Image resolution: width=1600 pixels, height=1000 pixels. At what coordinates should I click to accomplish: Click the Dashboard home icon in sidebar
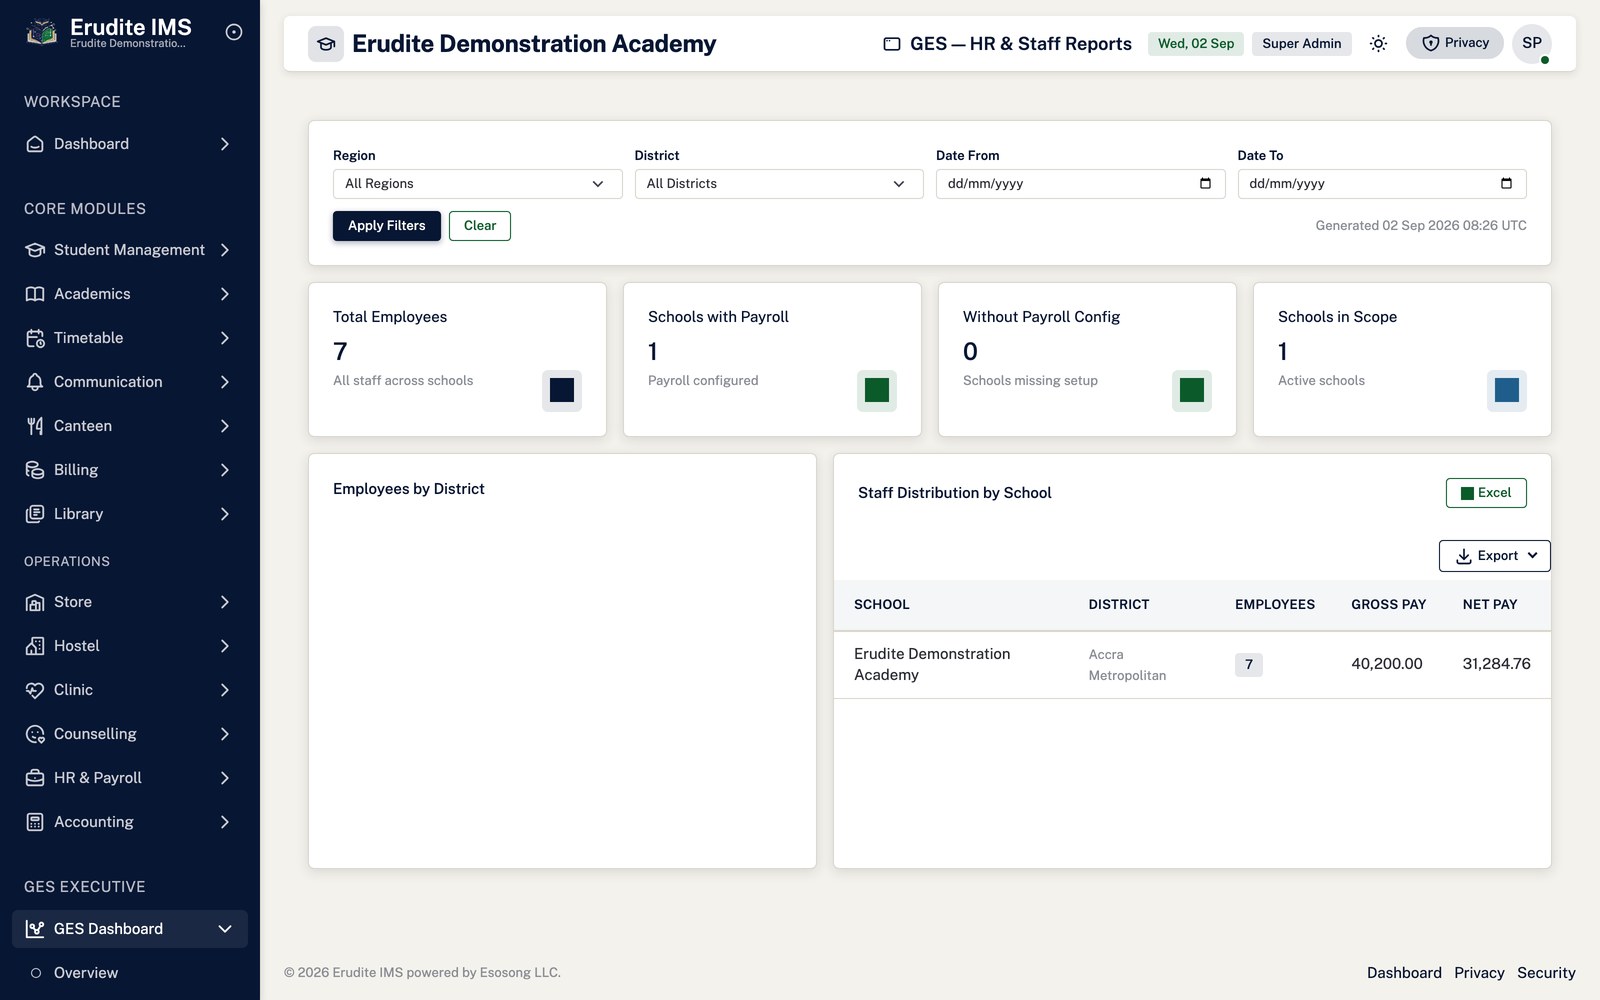click(35, 144)
